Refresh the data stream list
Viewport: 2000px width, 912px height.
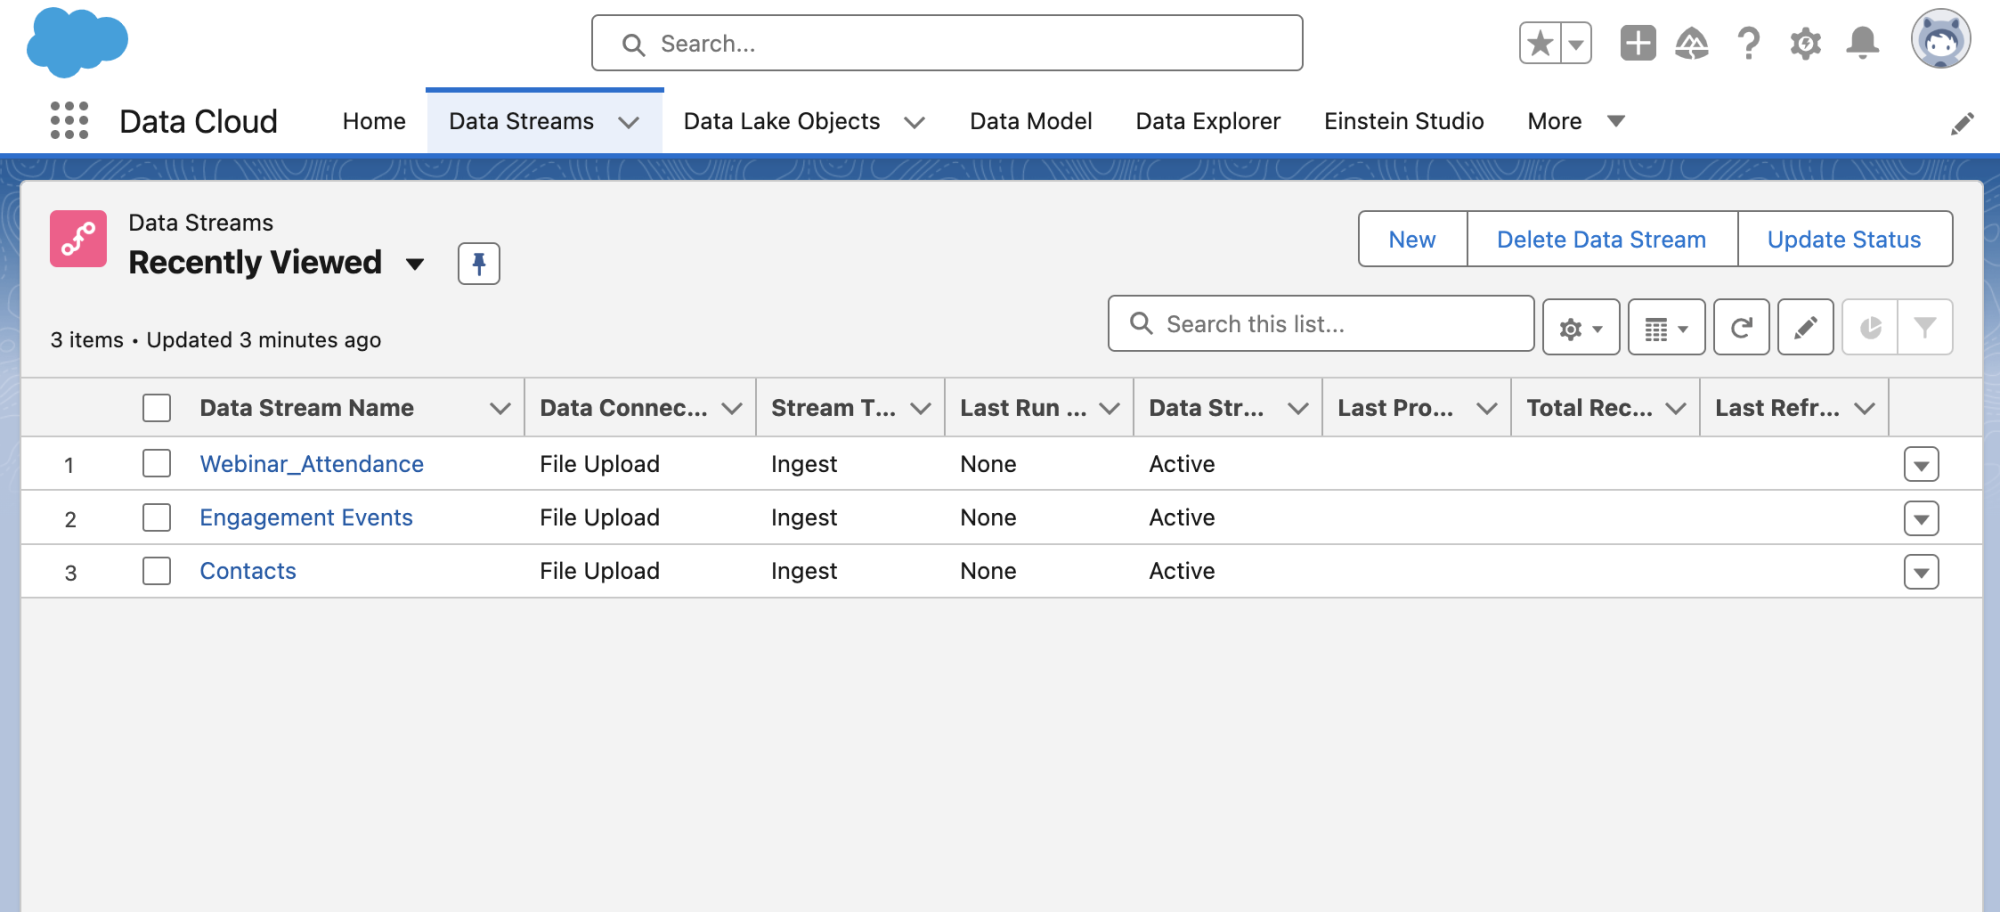point(1741,326)
